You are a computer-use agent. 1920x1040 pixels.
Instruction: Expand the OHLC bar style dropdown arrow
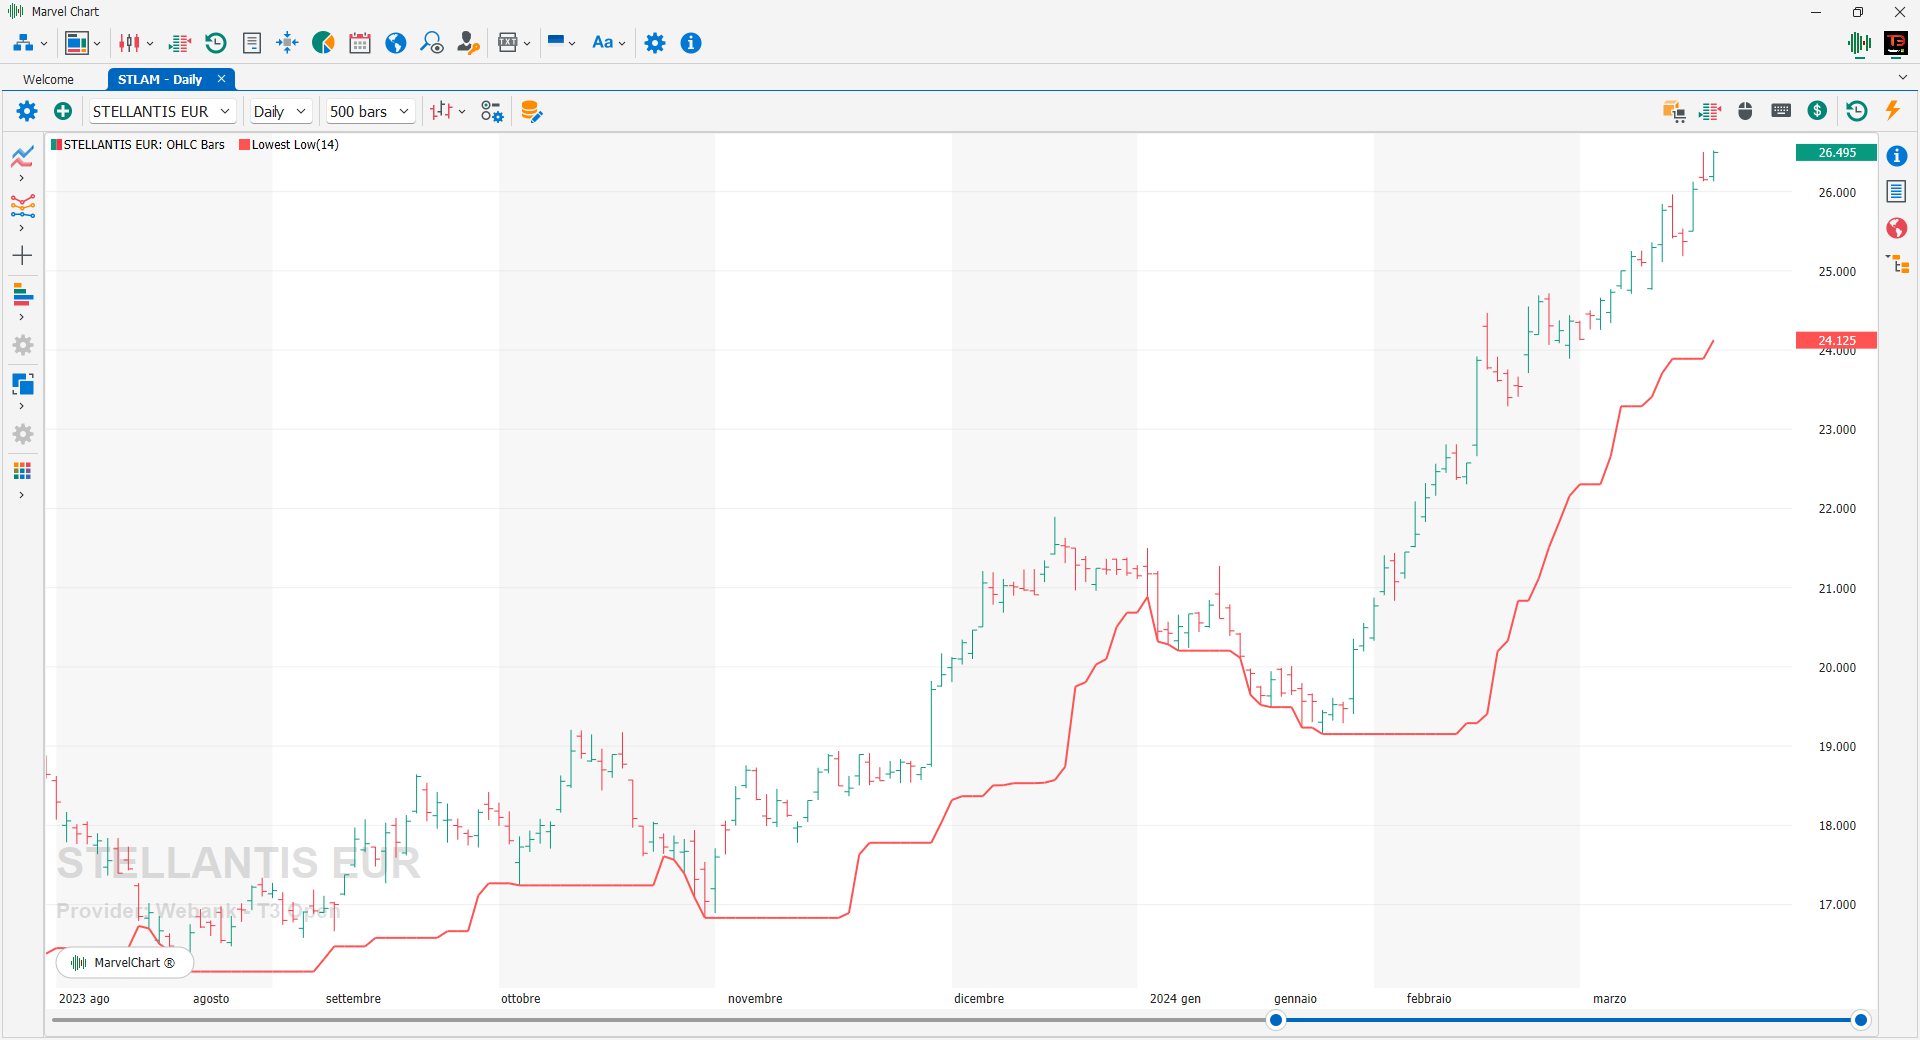point(462,112)
